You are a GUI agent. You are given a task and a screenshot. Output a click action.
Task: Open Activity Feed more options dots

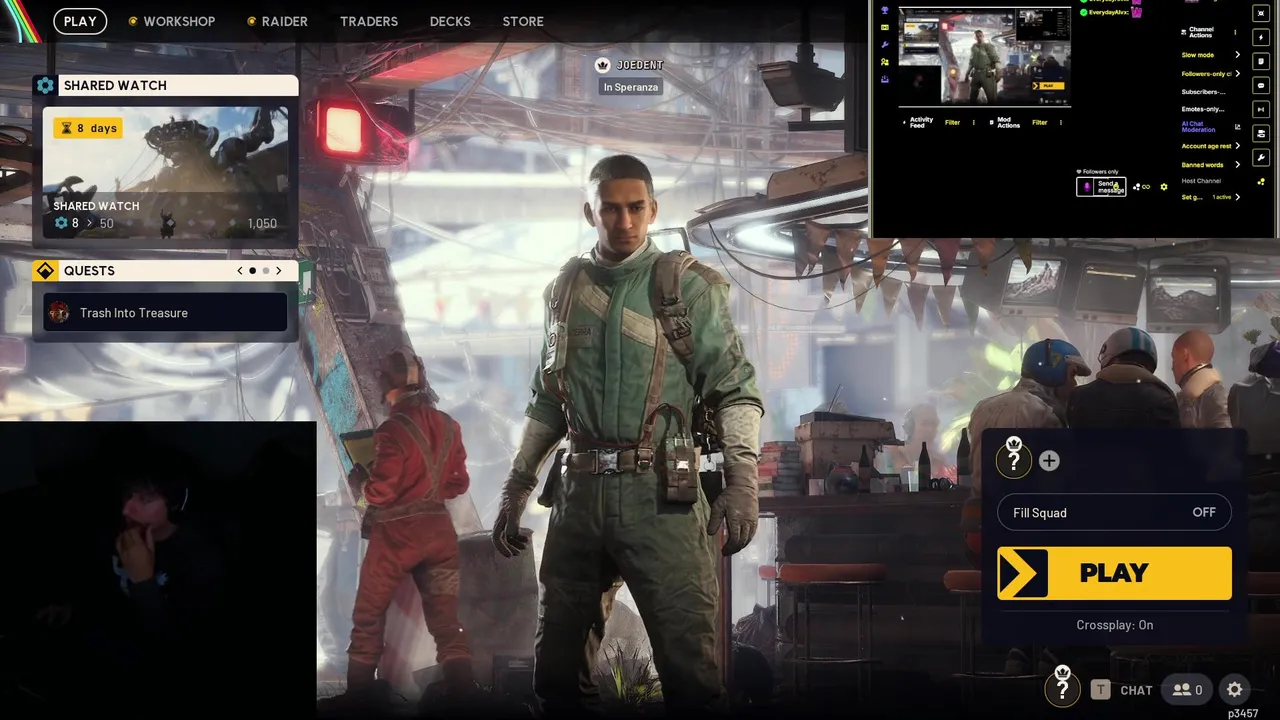pyautogui.click(x=974, y=122)
